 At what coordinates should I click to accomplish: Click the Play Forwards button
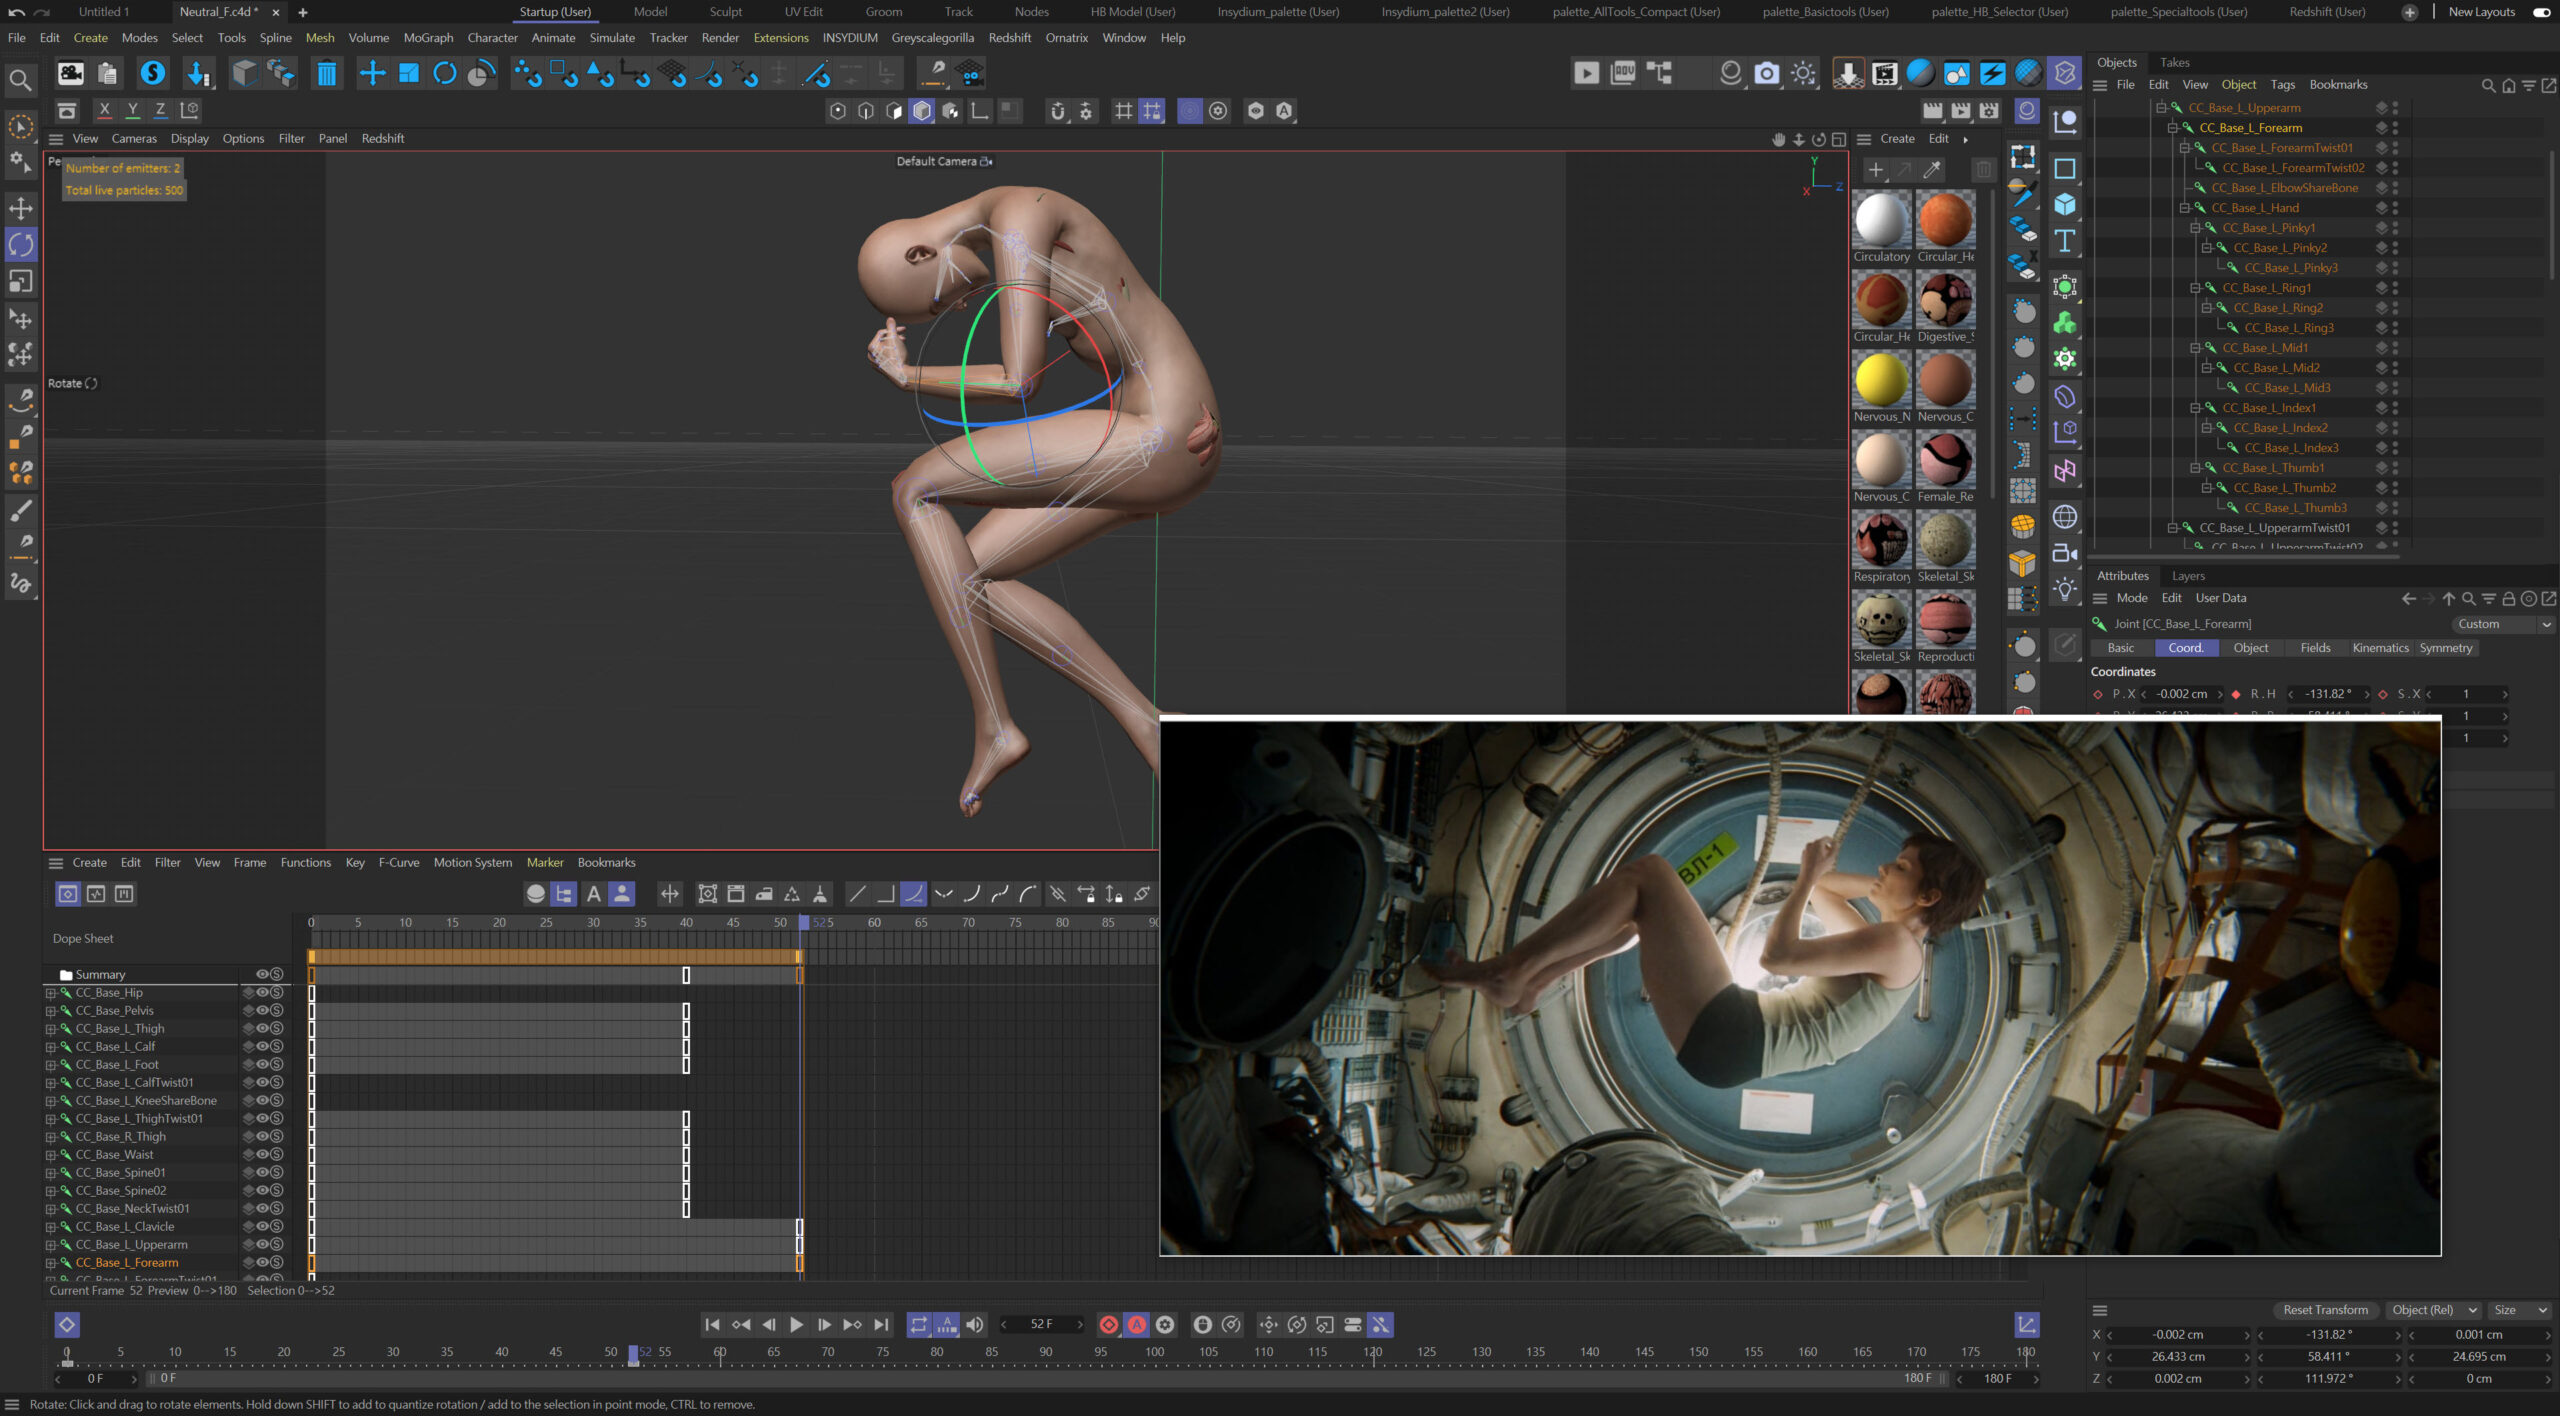[796, 1324]
